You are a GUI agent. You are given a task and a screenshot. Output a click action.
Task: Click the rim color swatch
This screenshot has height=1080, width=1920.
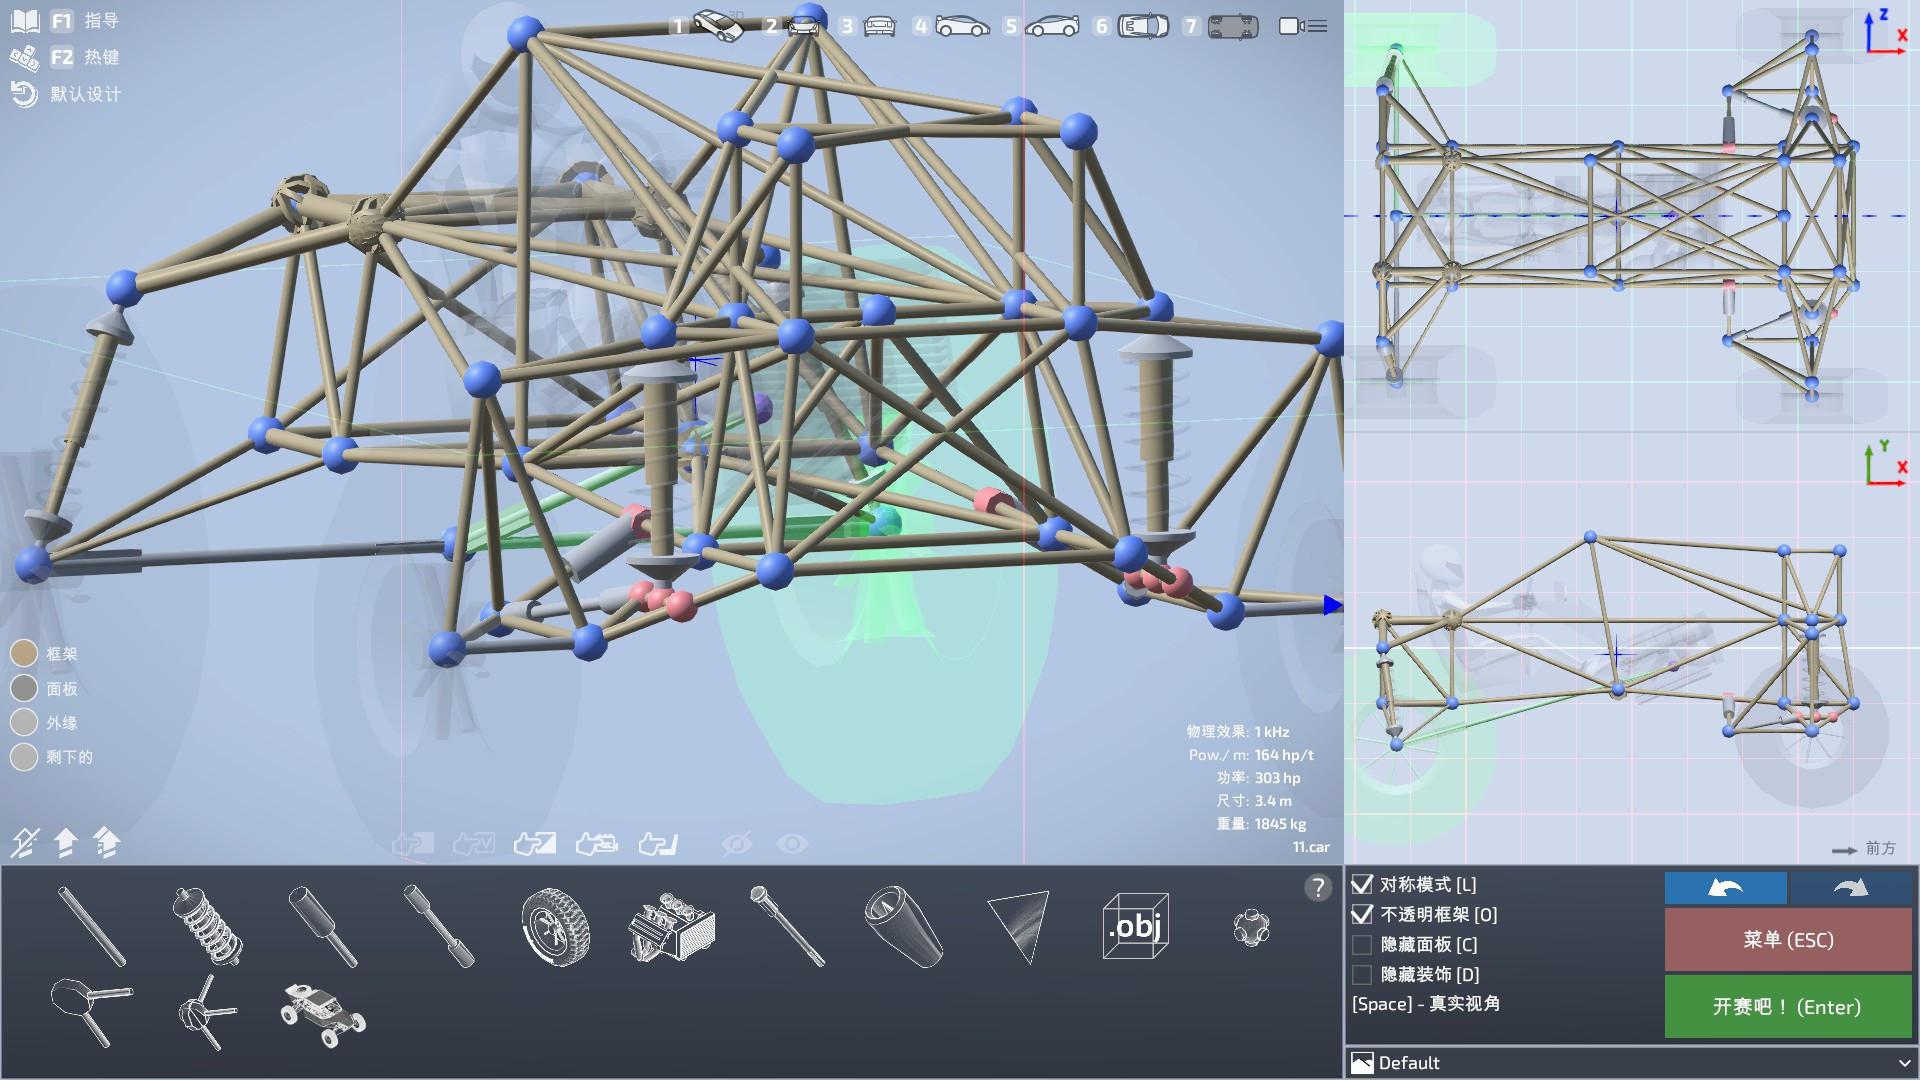24,722
